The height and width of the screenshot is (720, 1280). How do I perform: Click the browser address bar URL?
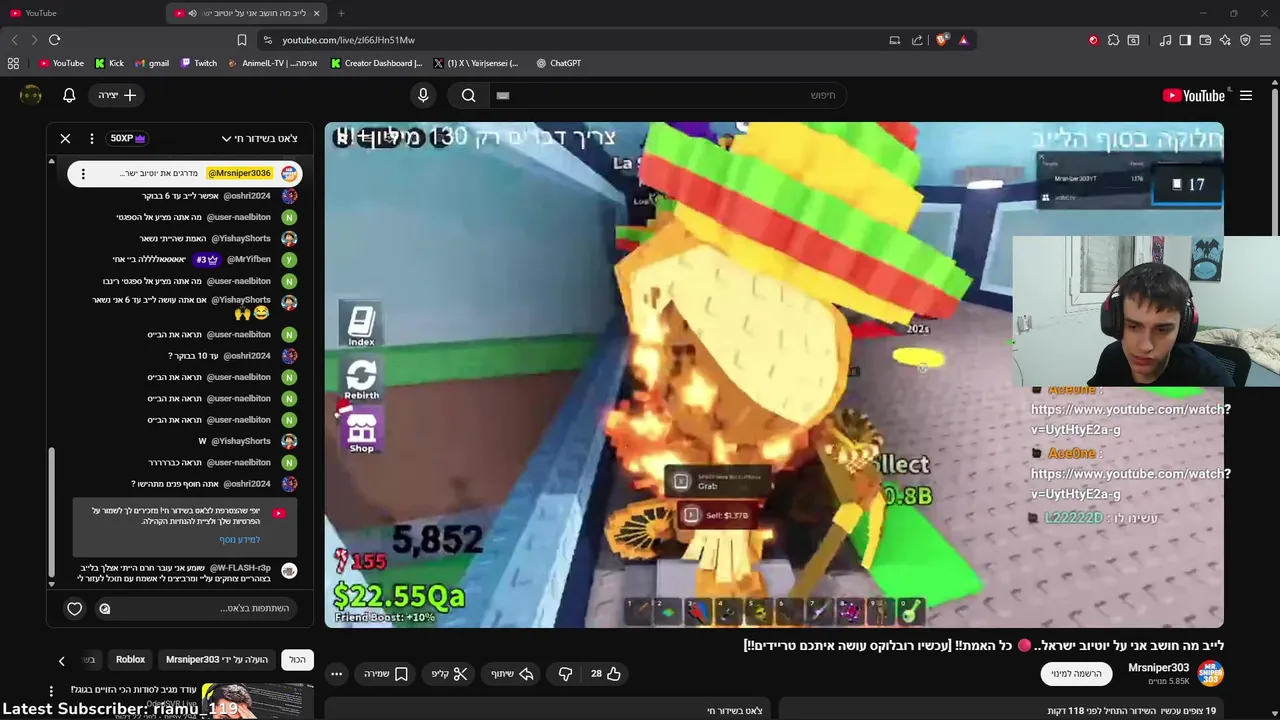348,40
